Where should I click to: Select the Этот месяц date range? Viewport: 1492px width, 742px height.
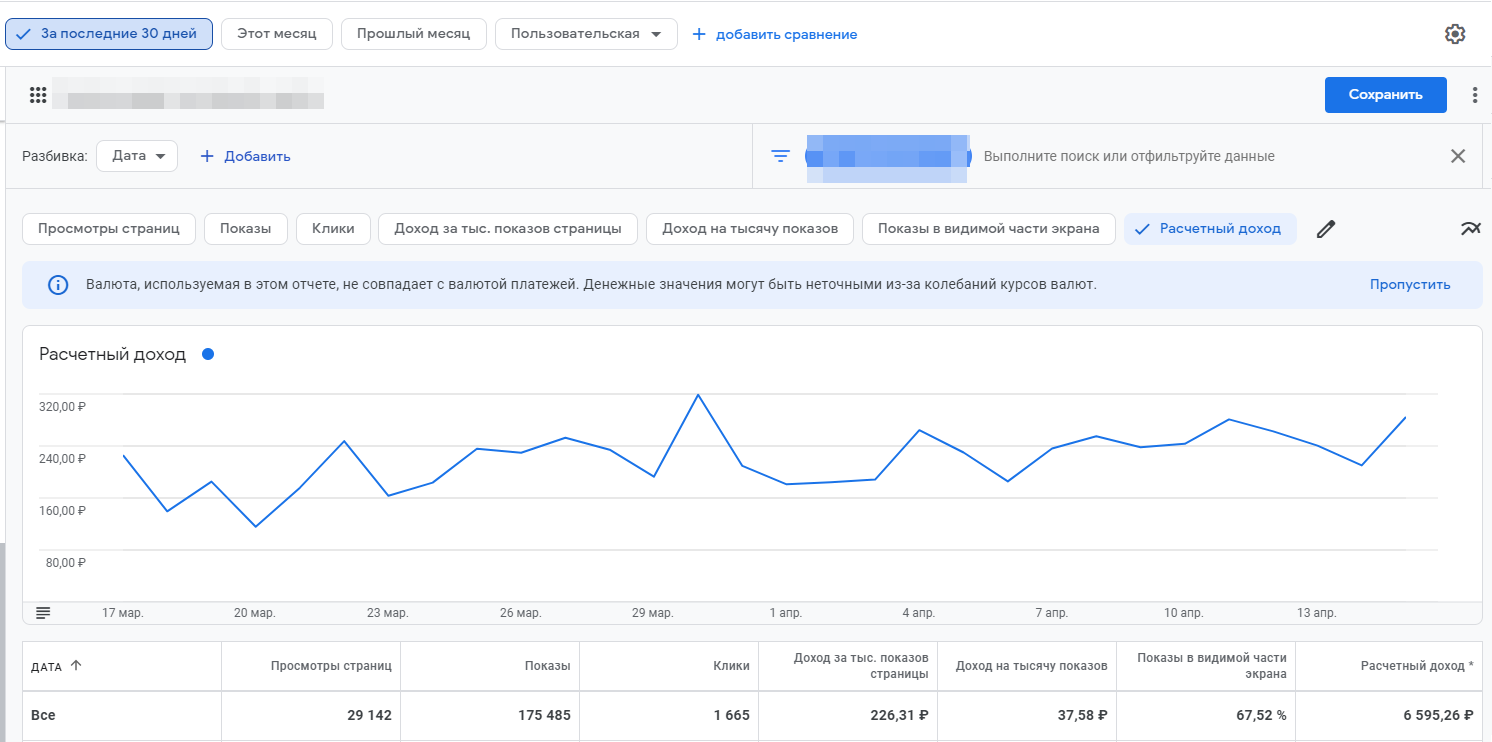pyautogui.click(x=276, y=34)
